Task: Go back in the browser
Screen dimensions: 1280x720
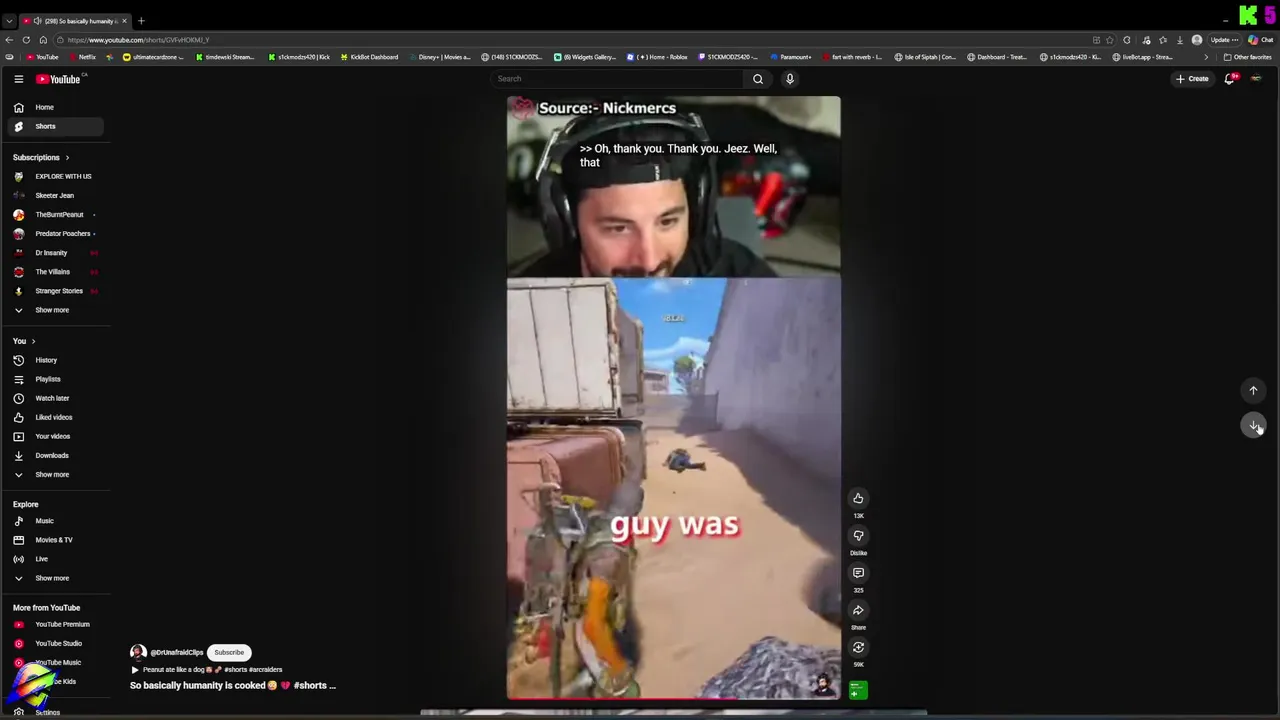Action: pyautogui.click(x=9, y=40)
